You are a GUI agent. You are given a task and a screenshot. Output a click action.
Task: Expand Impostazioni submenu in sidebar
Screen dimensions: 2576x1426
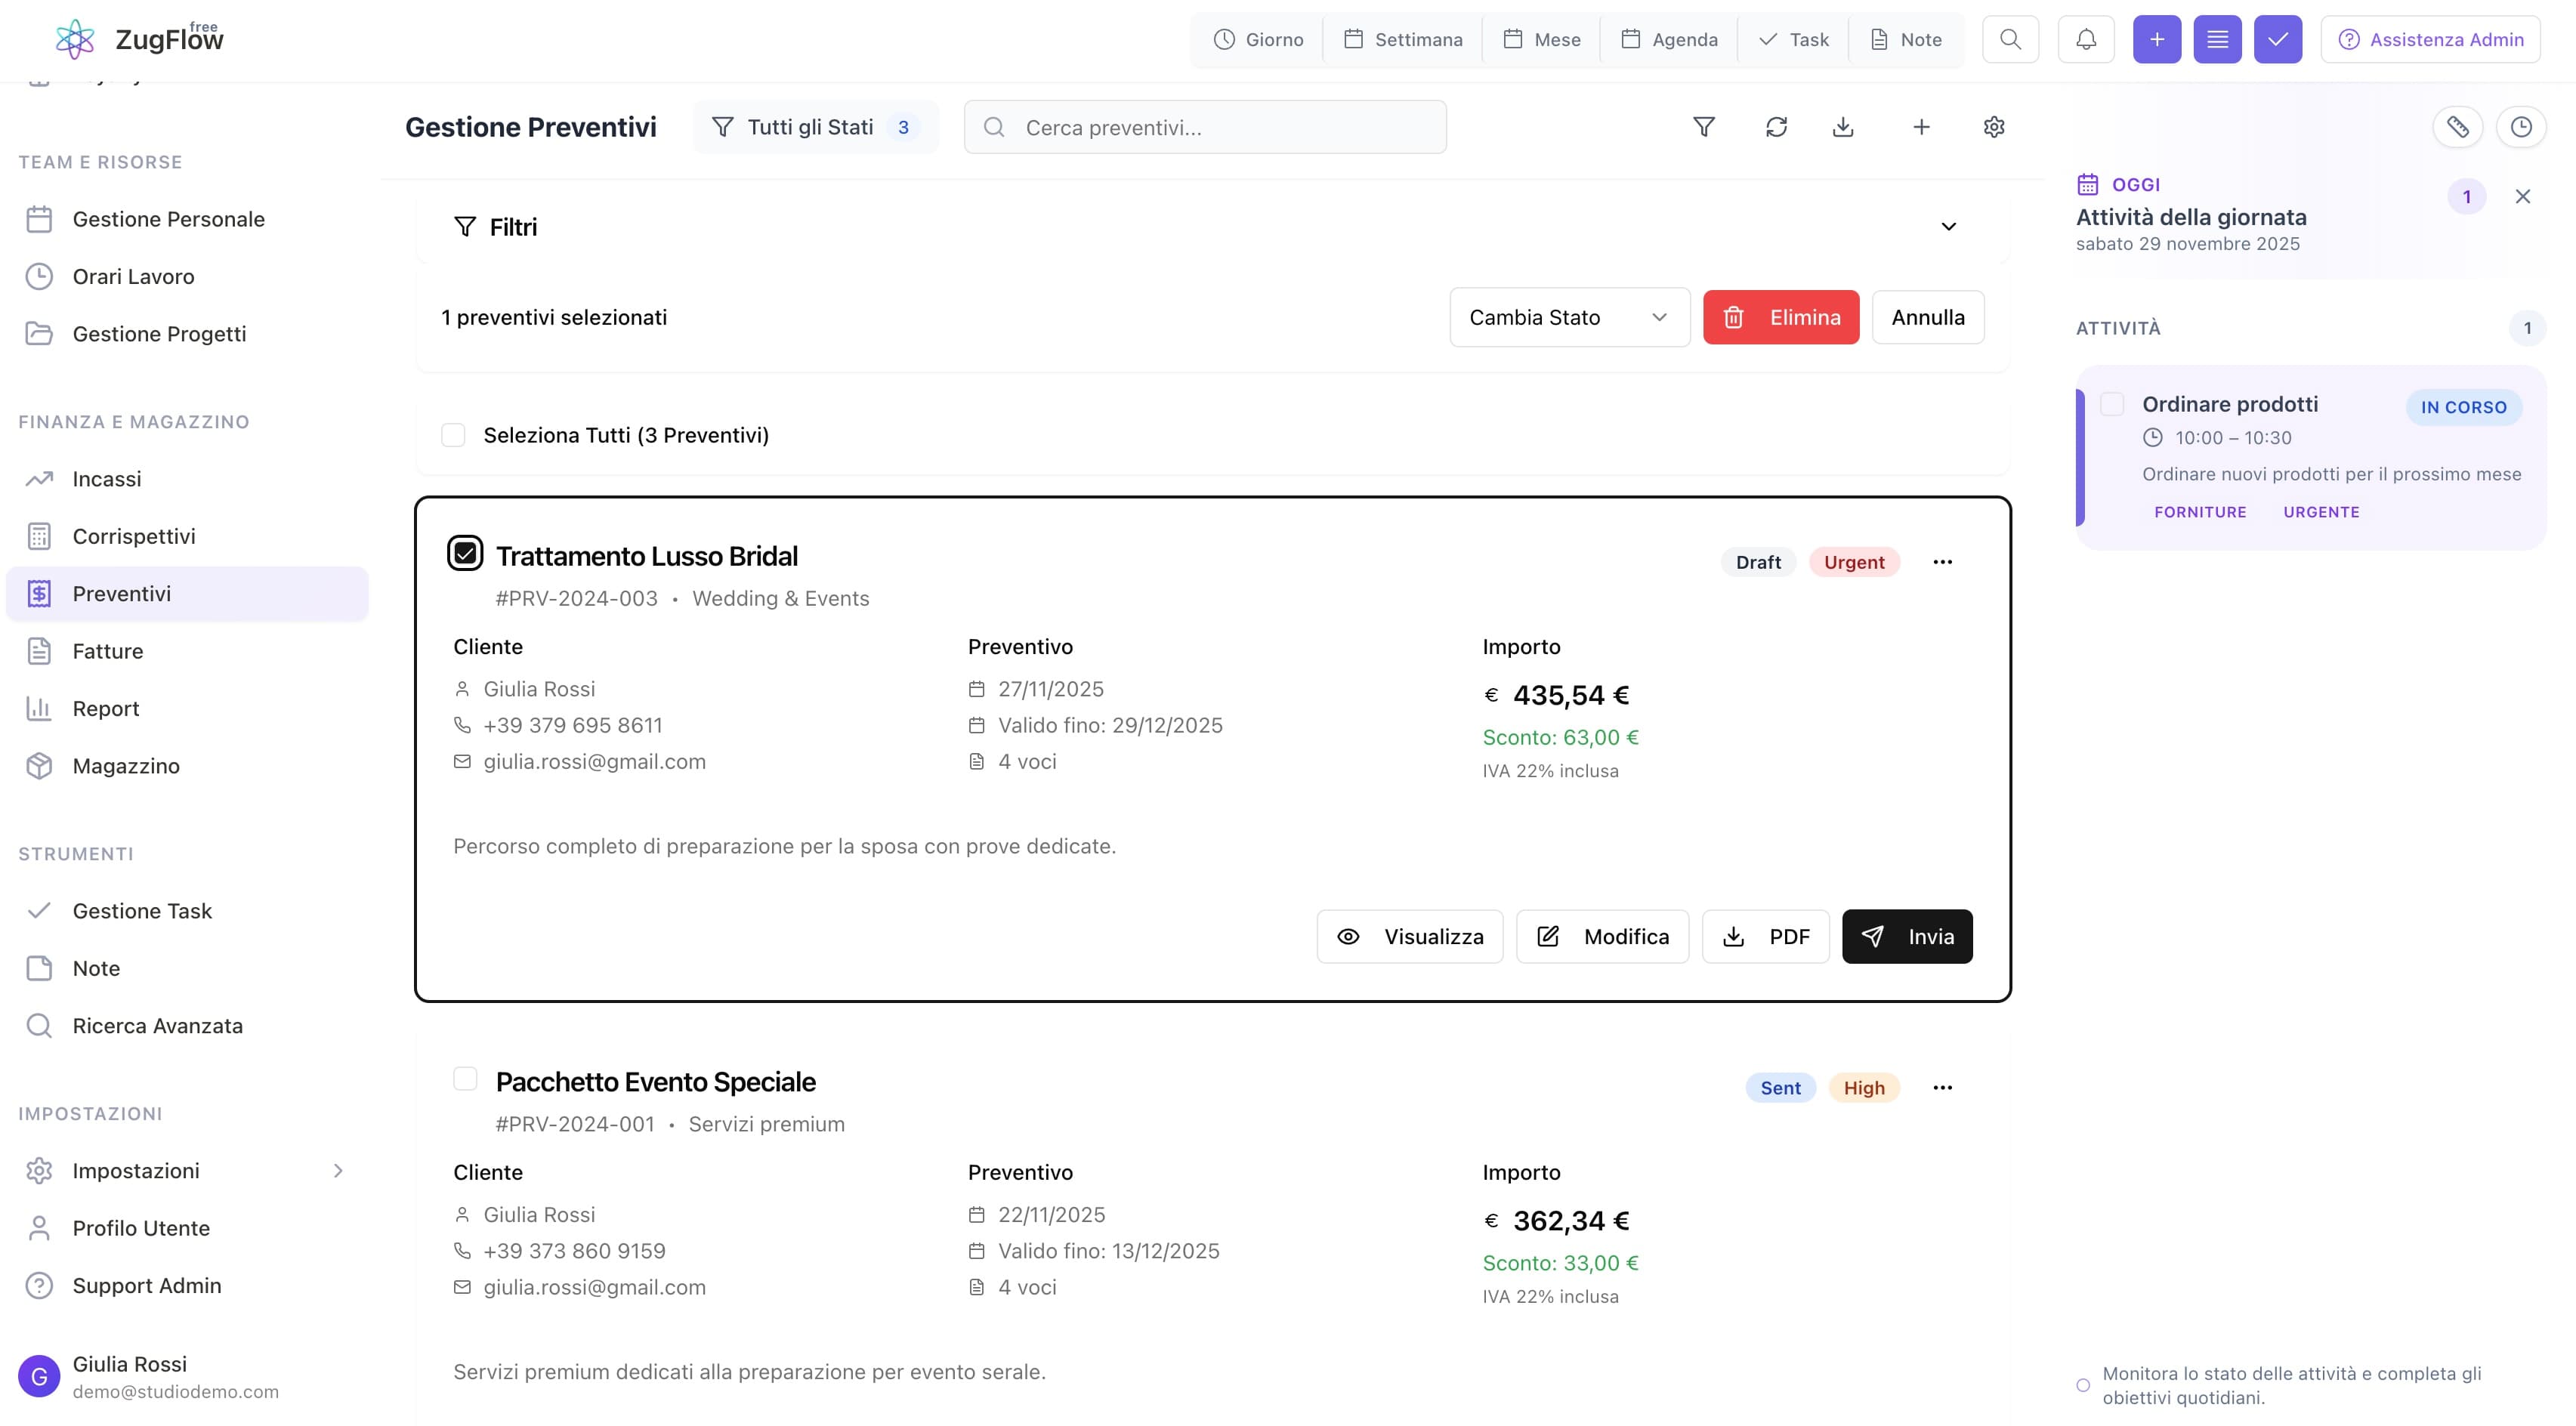(x=338, y=1171)
